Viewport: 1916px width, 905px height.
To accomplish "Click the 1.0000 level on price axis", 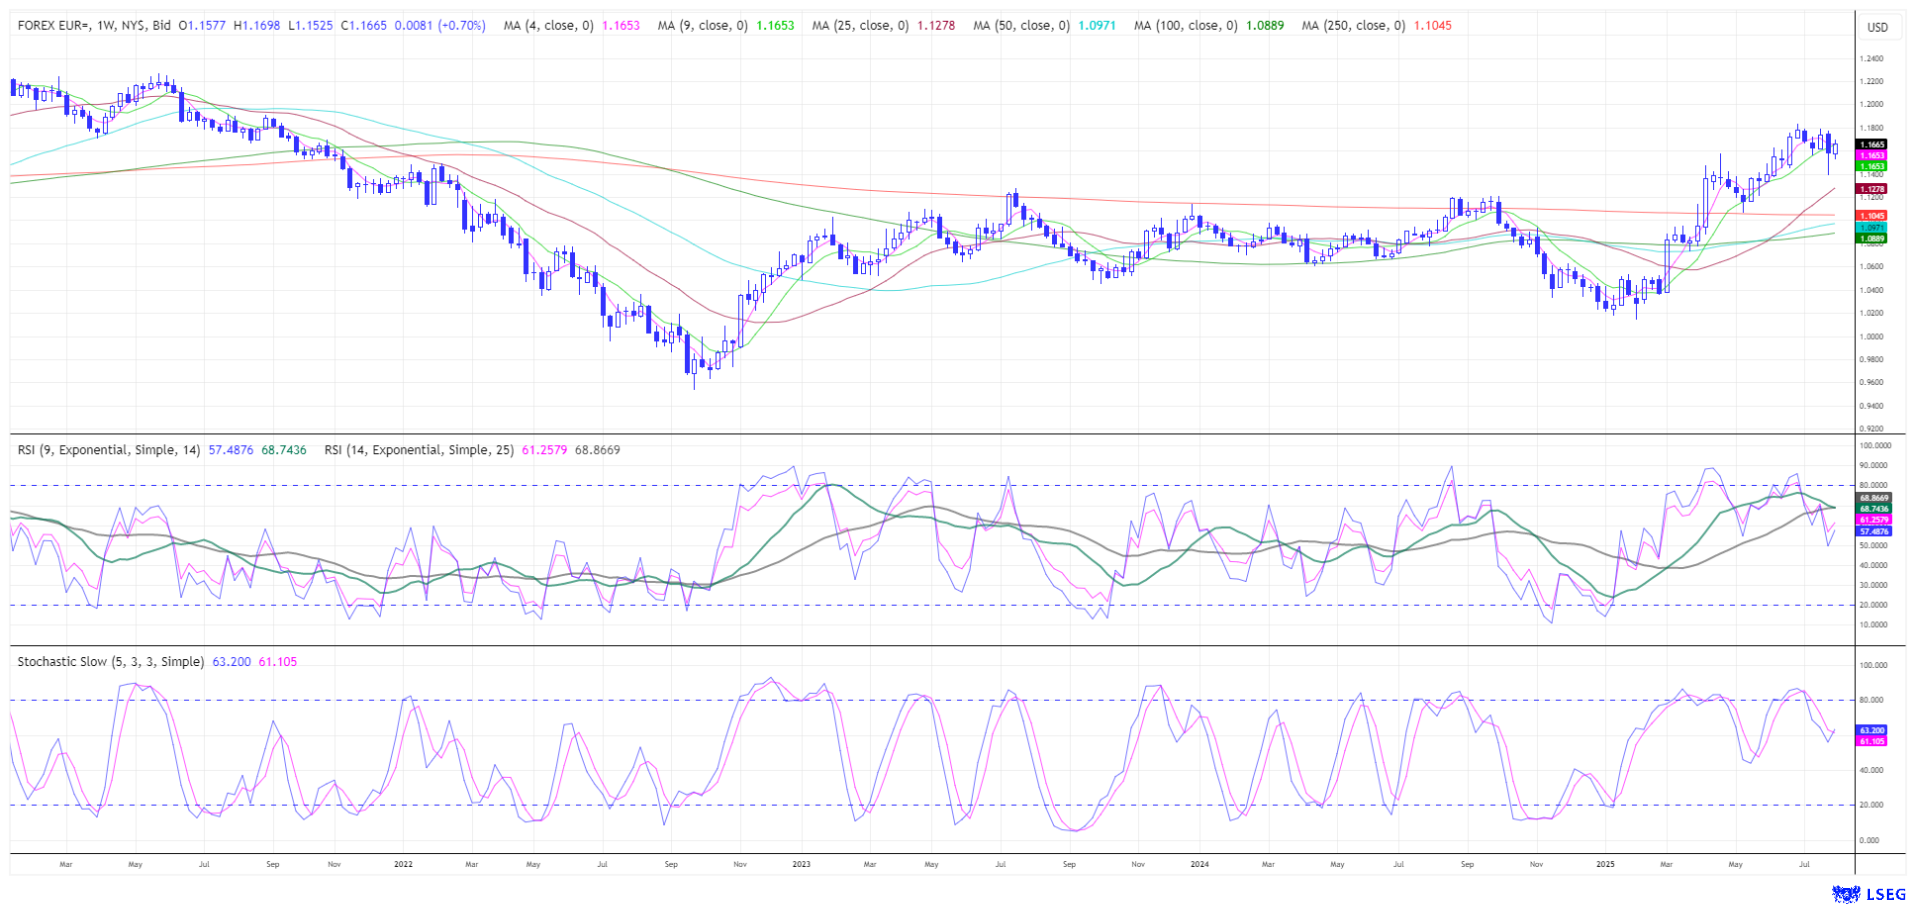I will tap(1871, 336).
